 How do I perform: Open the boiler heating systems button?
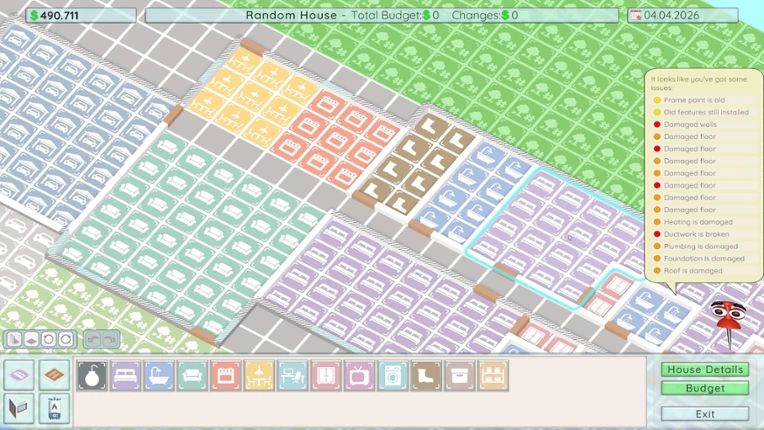(54, 408)
